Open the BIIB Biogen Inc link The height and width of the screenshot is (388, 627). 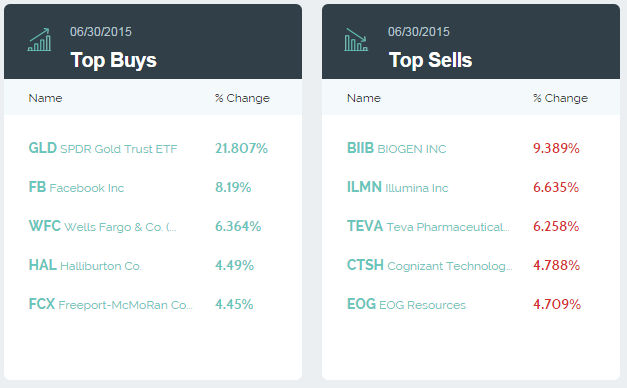coord(396,148)
